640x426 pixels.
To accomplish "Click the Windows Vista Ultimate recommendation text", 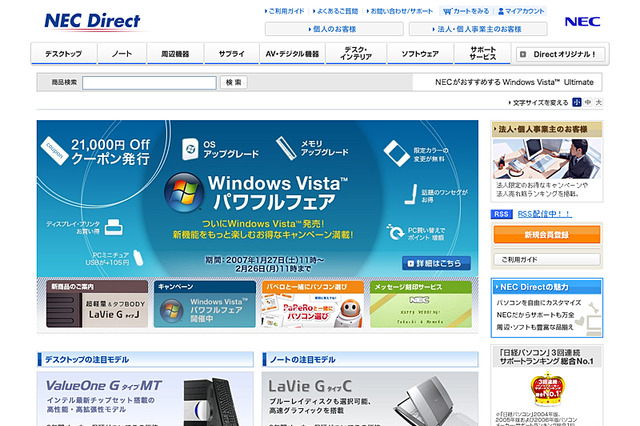I will coord(514,82).
